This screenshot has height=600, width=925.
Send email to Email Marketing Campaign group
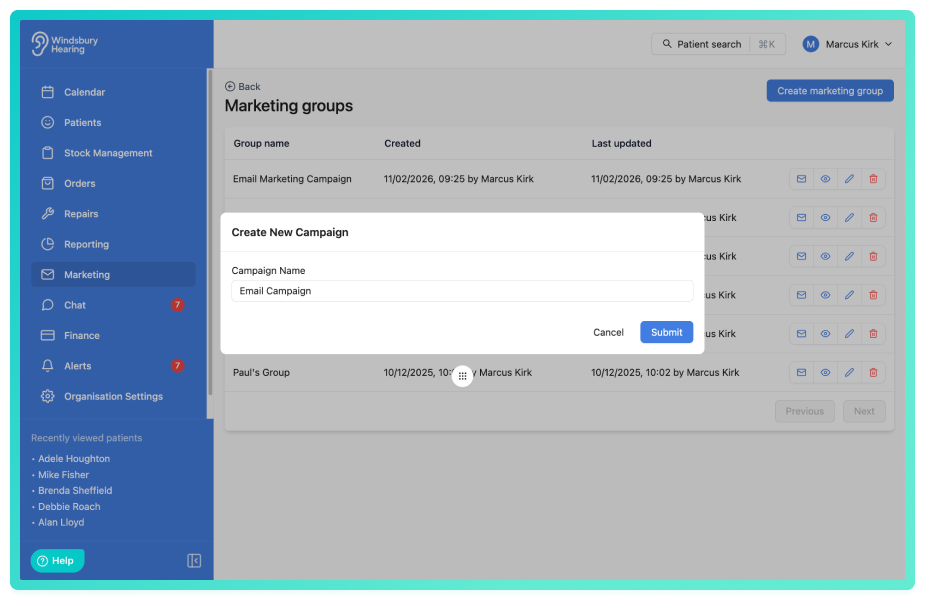point(801,179)
